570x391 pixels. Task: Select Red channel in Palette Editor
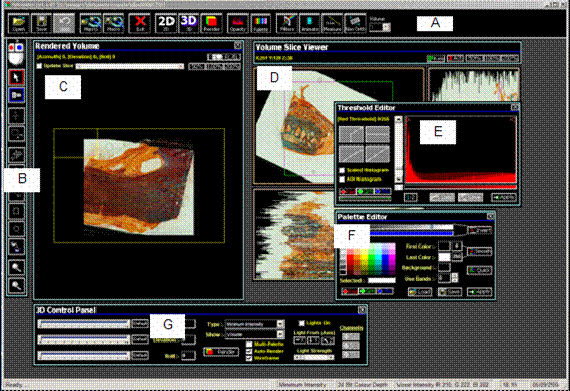pos(350,291)
